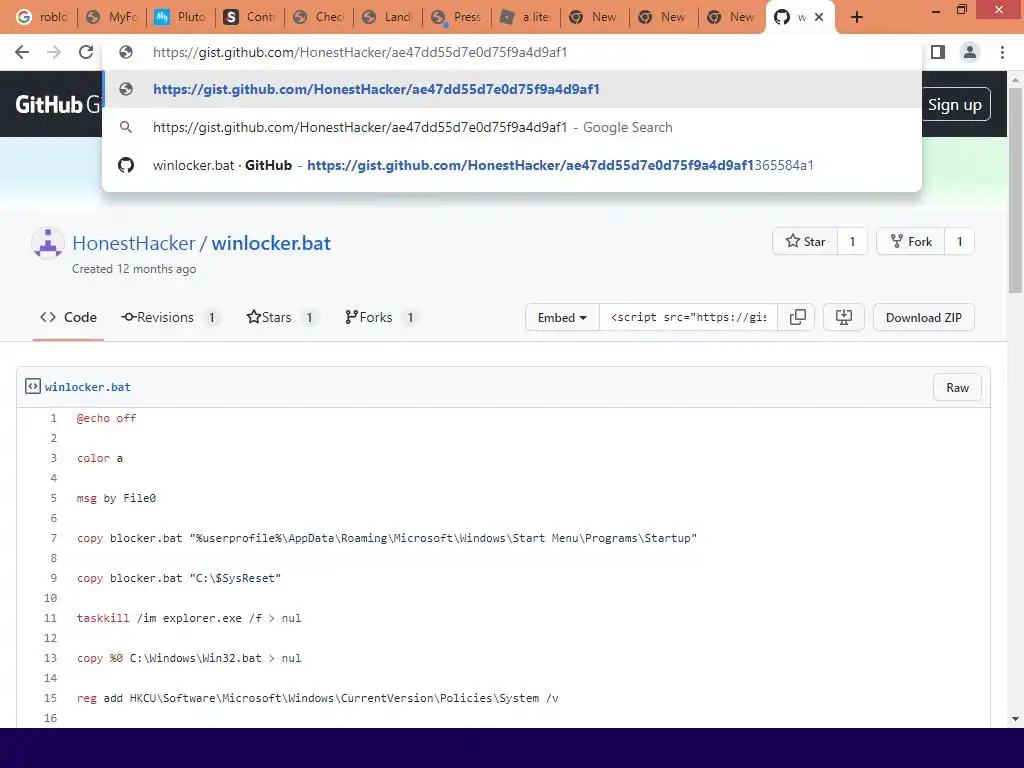Viewport: 1024px width, 768px height.
Task: Click the save to desktop icon
Action: coord(844,317)
